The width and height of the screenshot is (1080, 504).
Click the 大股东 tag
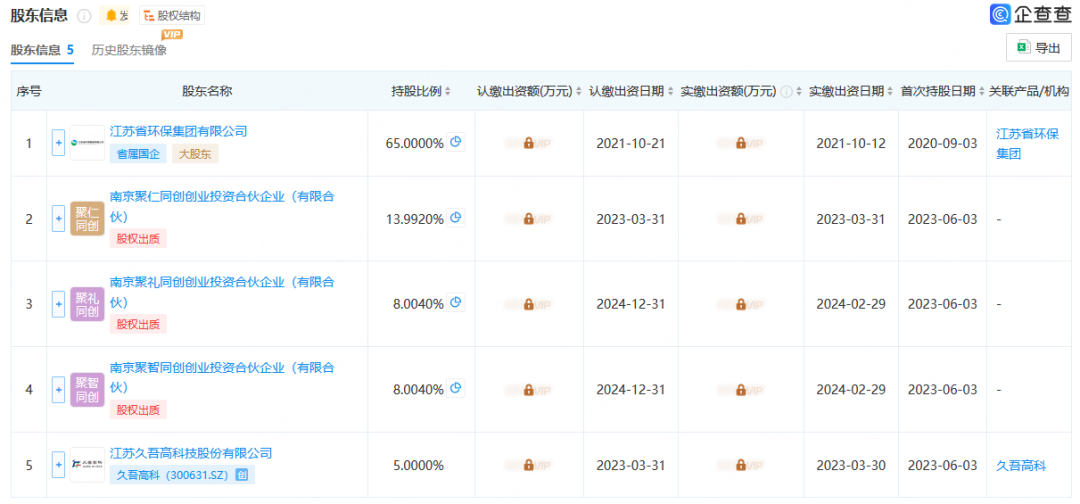tap(195, 154)
